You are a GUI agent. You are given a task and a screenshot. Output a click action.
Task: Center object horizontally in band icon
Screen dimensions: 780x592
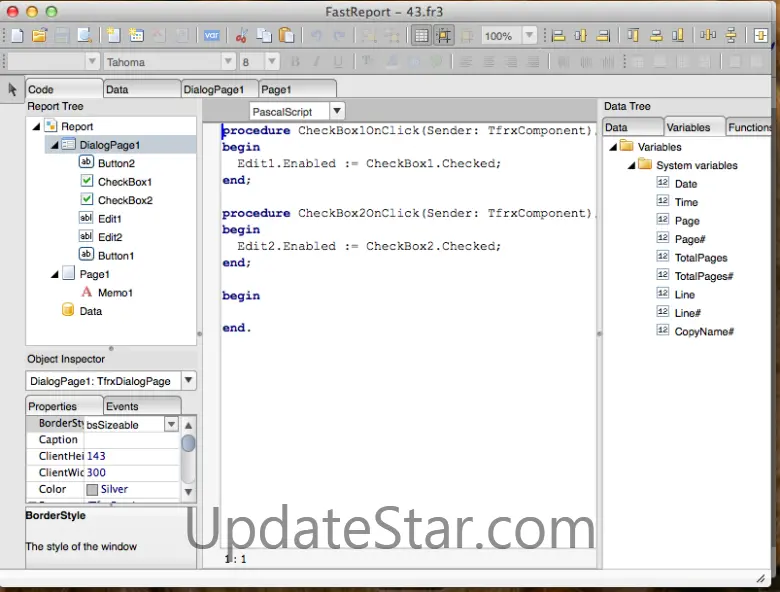click(x=761, y=35)
